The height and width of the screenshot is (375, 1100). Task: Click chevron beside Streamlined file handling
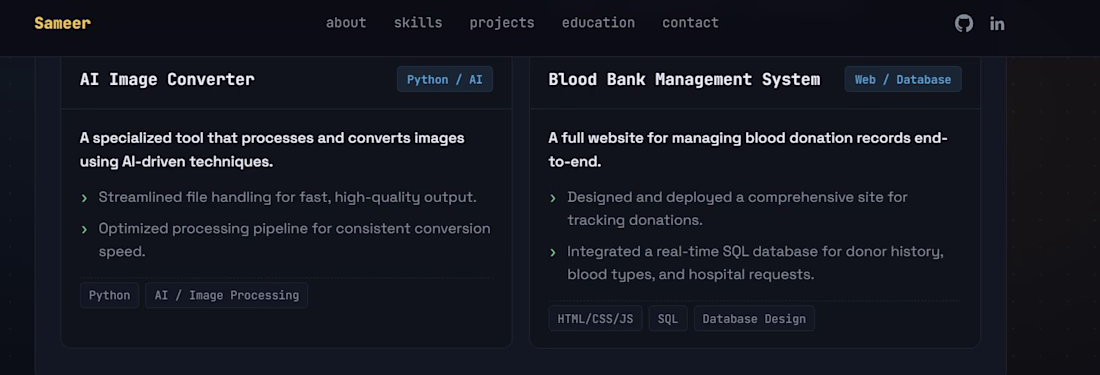click(x=84, y=198)
